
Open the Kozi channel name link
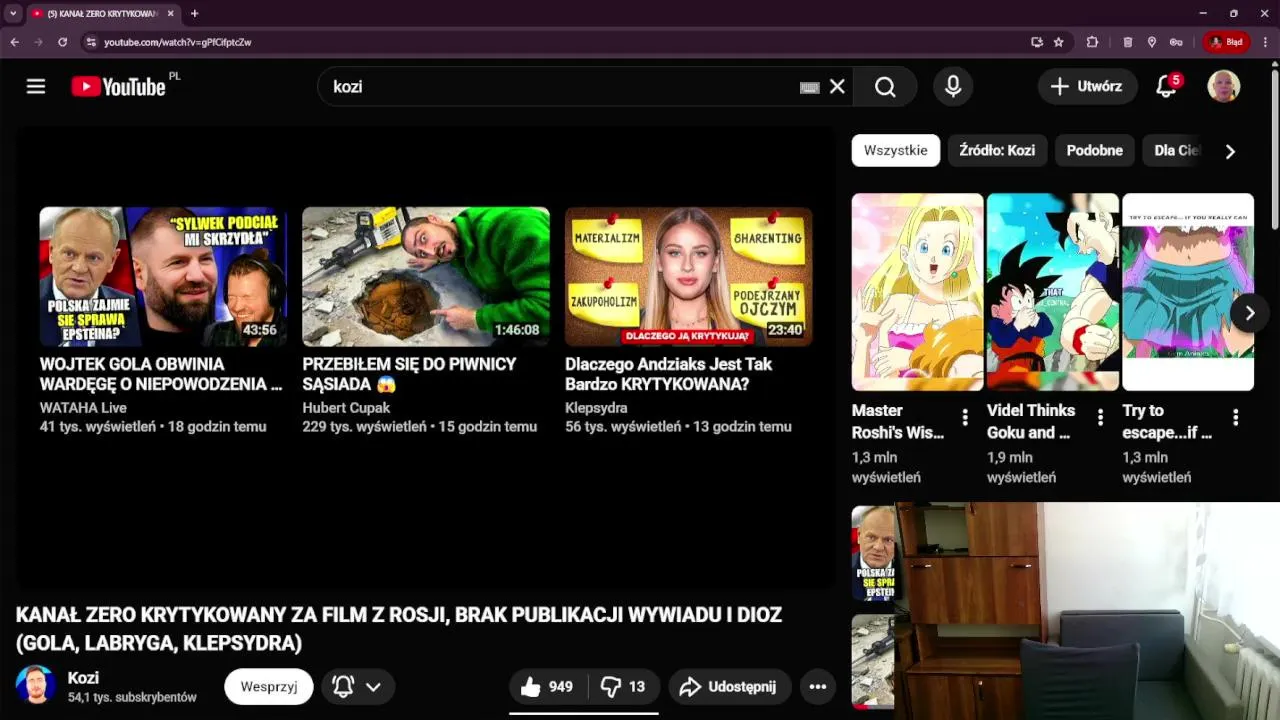click(x=83, y=678)
